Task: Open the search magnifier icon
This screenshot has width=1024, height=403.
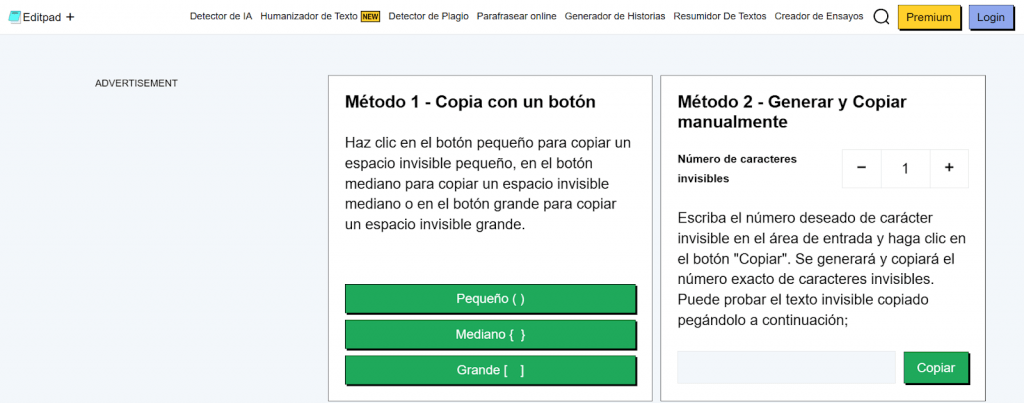Action: (x=881, y=17)
